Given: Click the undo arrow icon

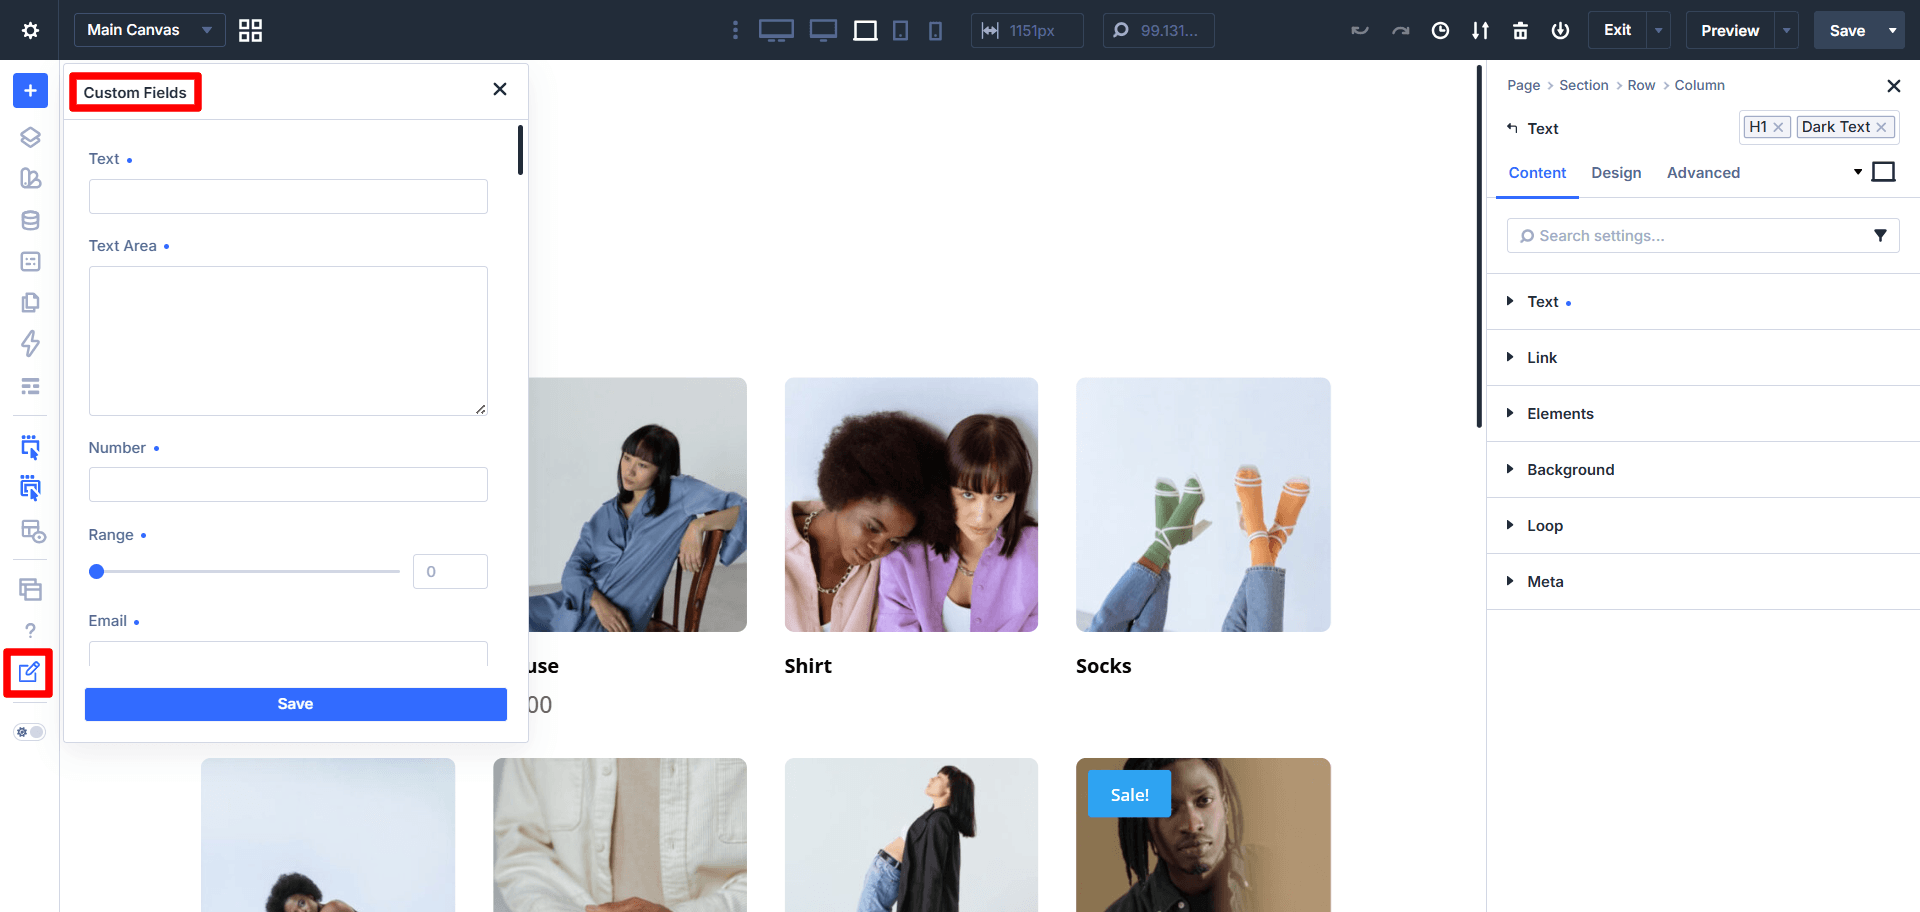Looking at the screenshot, I should 1360,30.
